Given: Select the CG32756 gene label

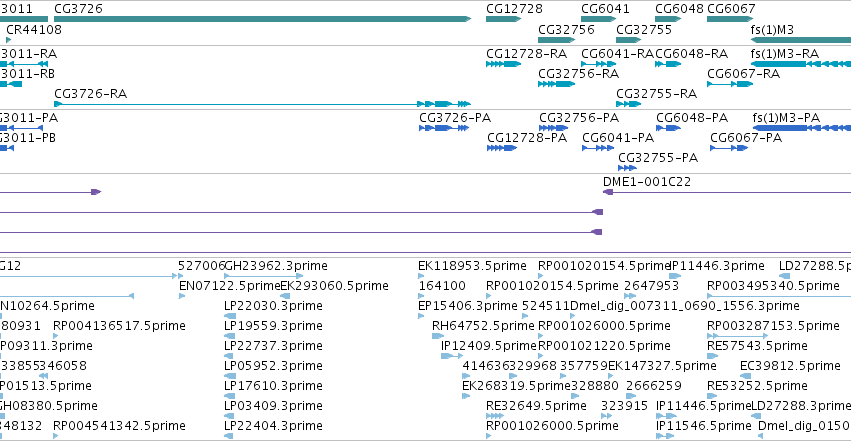Looking at the screenshot, I should [566, 29].
